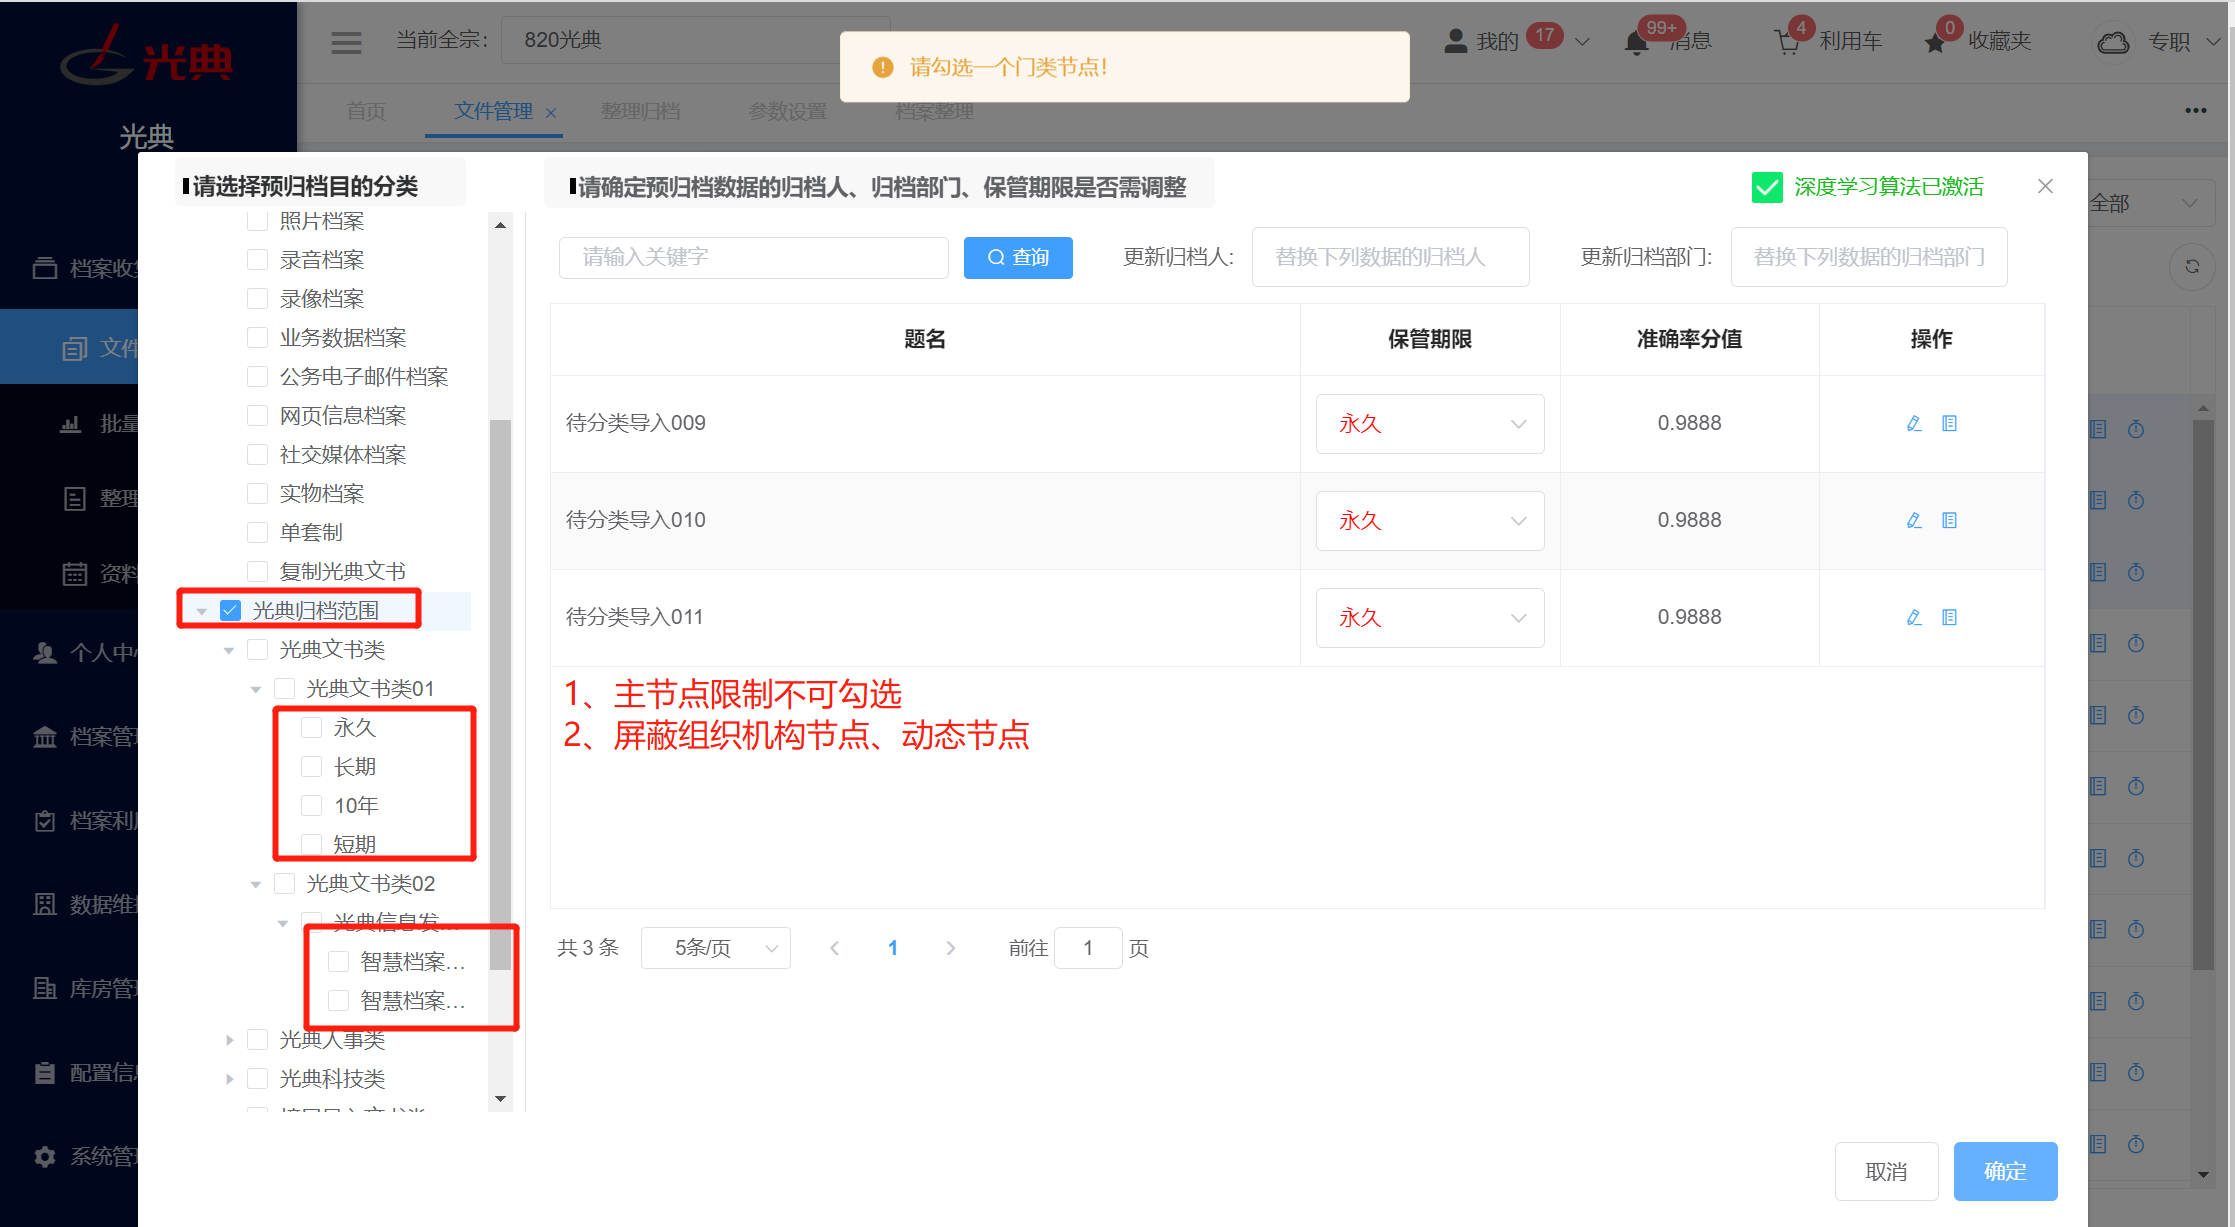Open the 收藏夹 star icon
Viewport: 2235px width, 1227px height.
pyautogui.click(x=1935, y=43)
